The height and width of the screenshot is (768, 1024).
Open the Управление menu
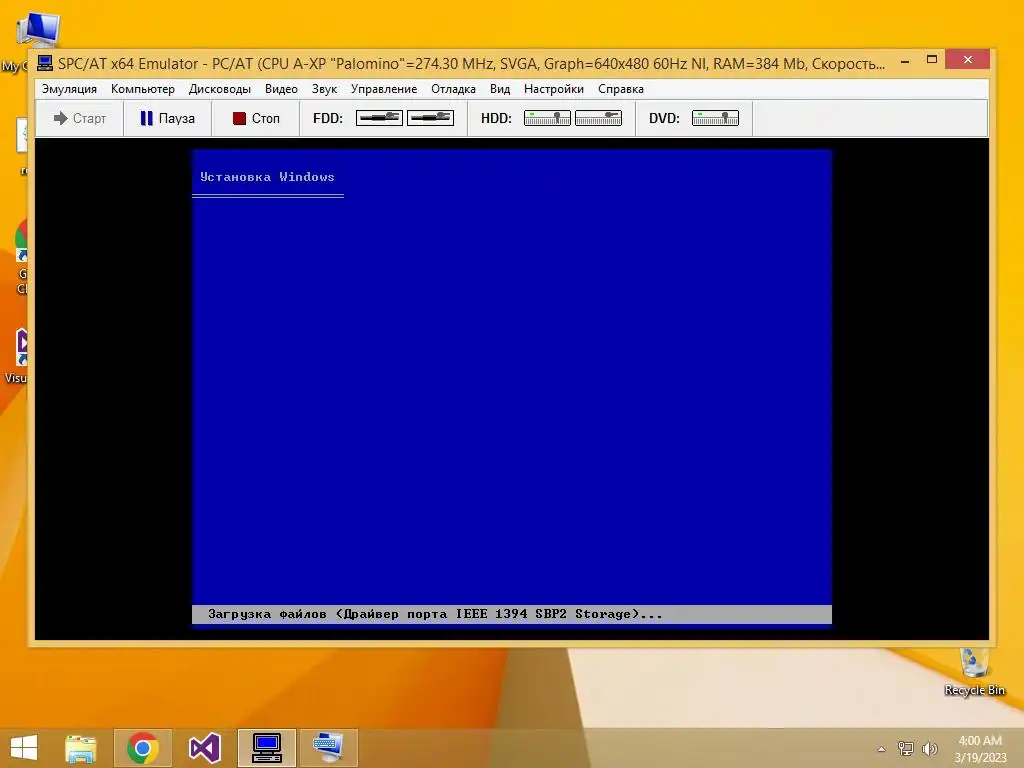tap(384, 89)
